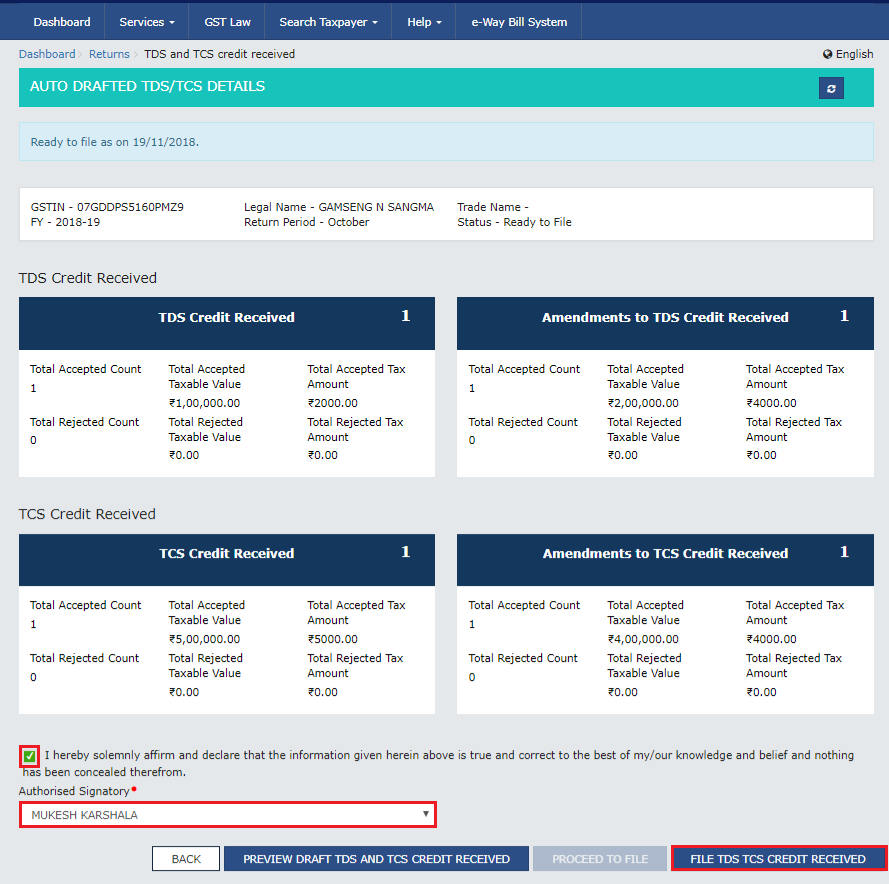The height and width of the screenshot is (884, 889).
Task: Open the TCS Credit Received tile
Action: 227,559
